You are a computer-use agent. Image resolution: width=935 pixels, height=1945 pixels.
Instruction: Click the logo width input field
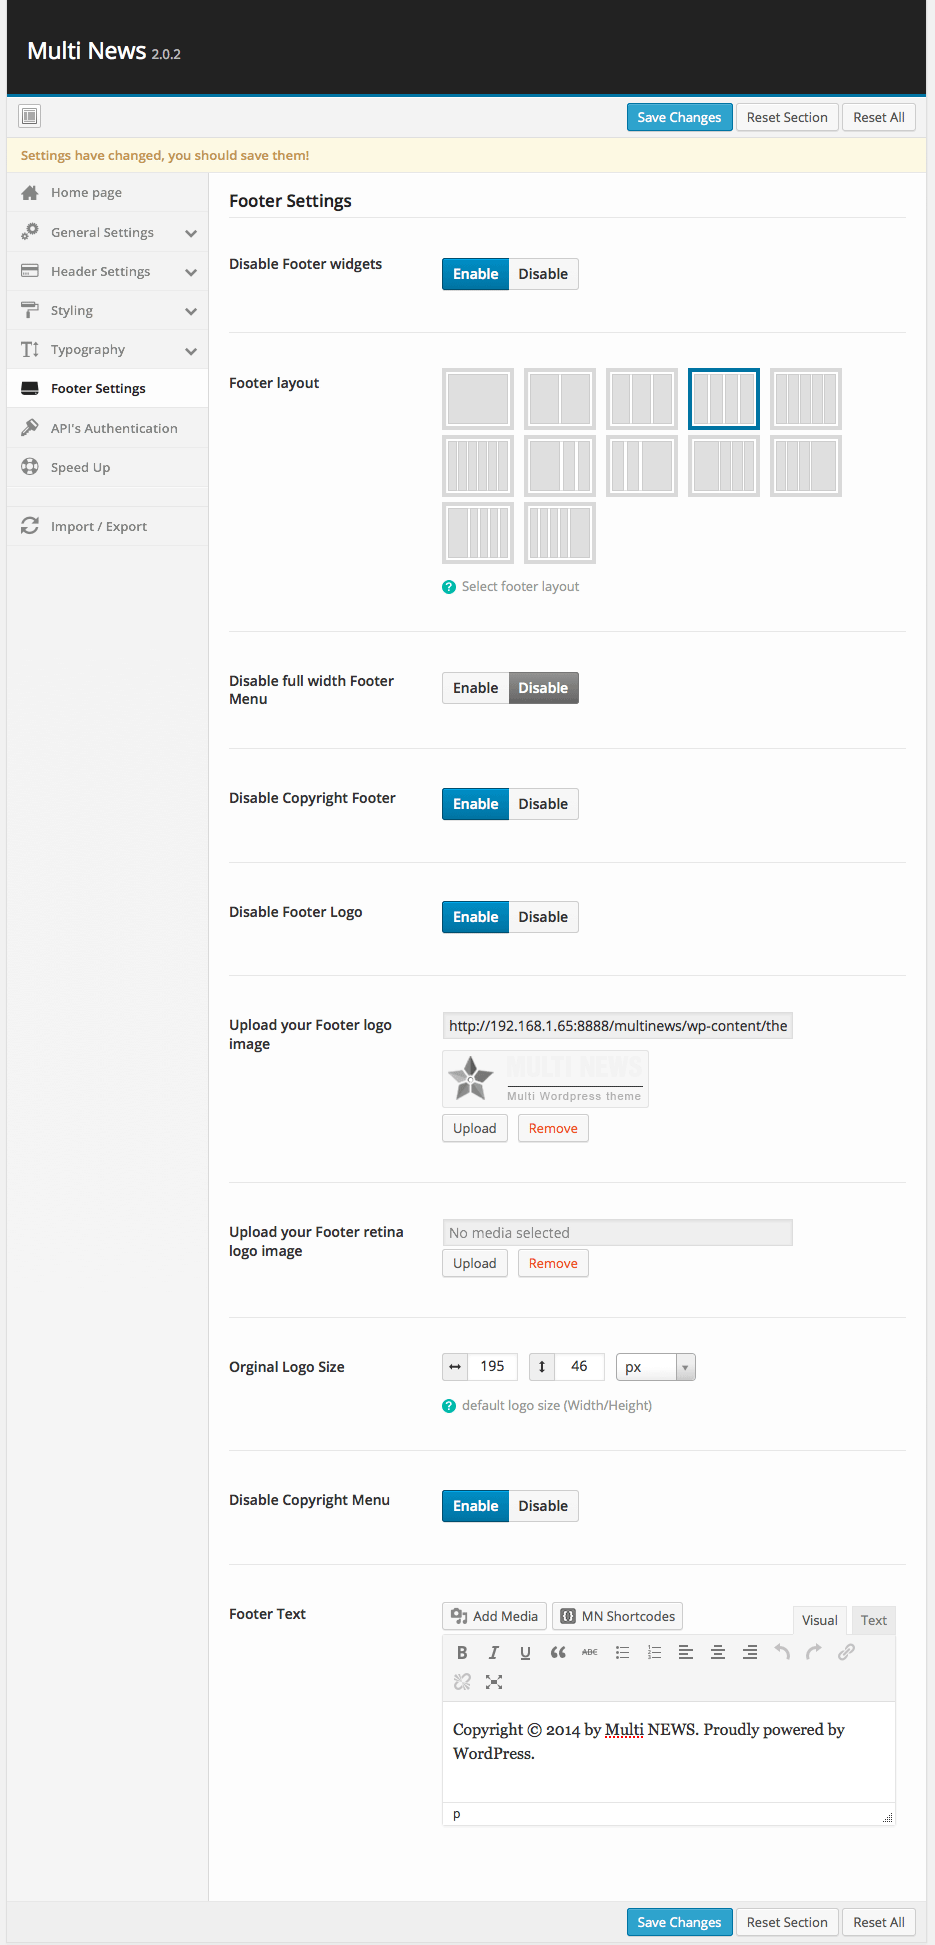tap(492, 1367)
